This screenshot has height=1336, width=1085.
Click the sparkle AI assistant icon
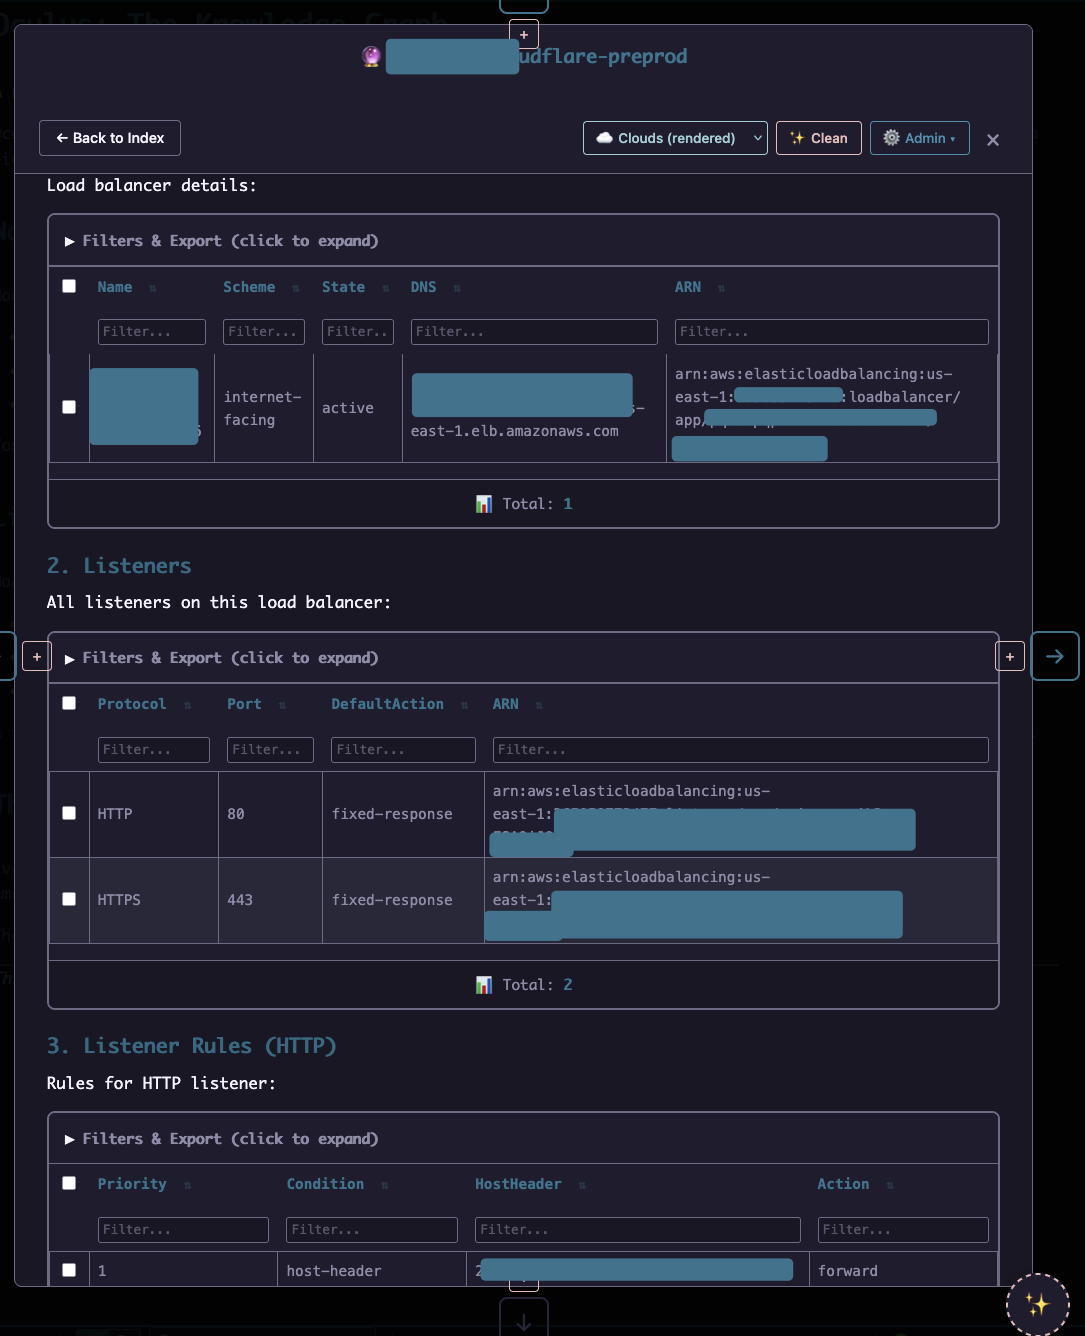click(1037, 1304)
